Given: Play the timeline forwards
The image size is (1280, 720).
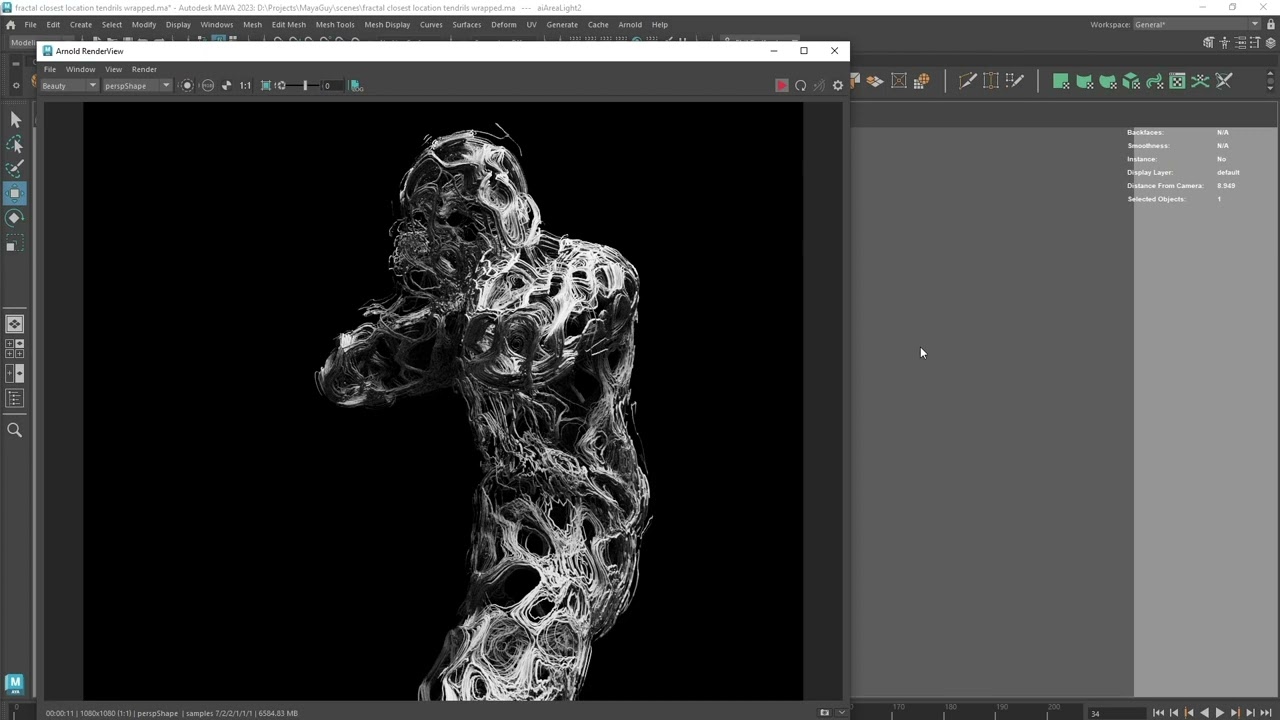Looking at the screenshot, I should click(1219, 713).
